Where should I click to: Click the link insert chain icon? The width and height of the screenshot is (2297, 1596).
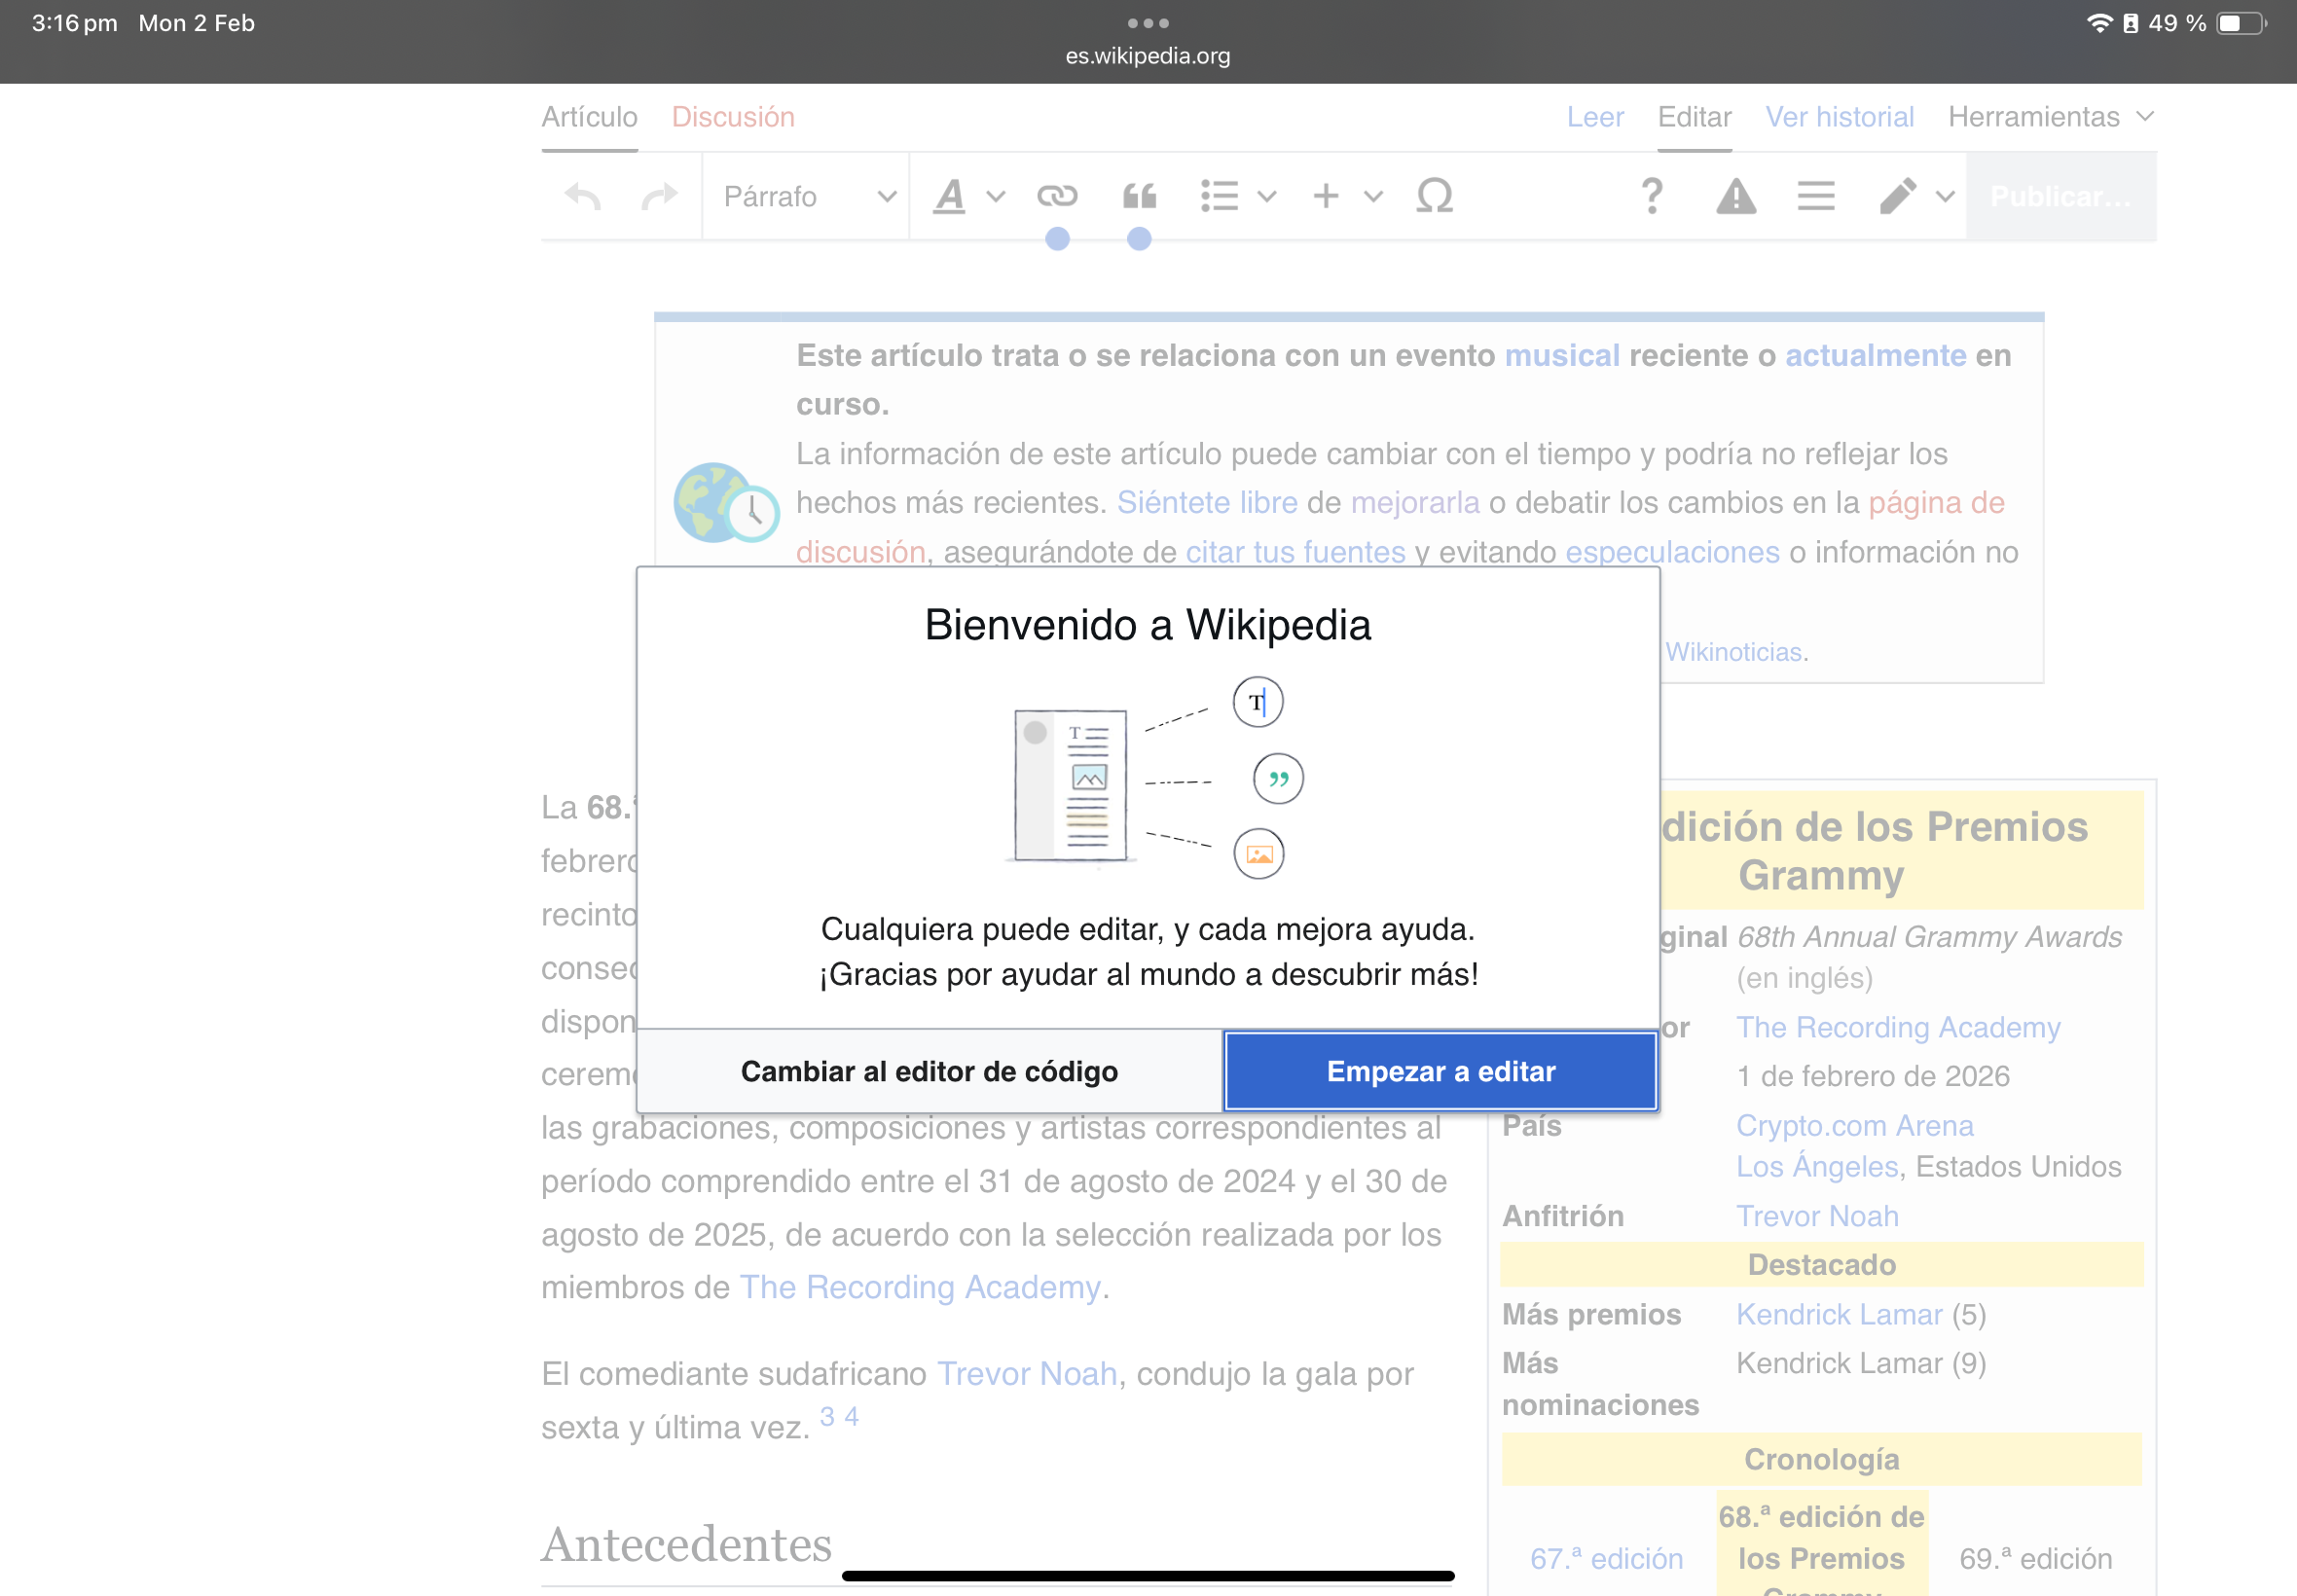[1056, 196]
